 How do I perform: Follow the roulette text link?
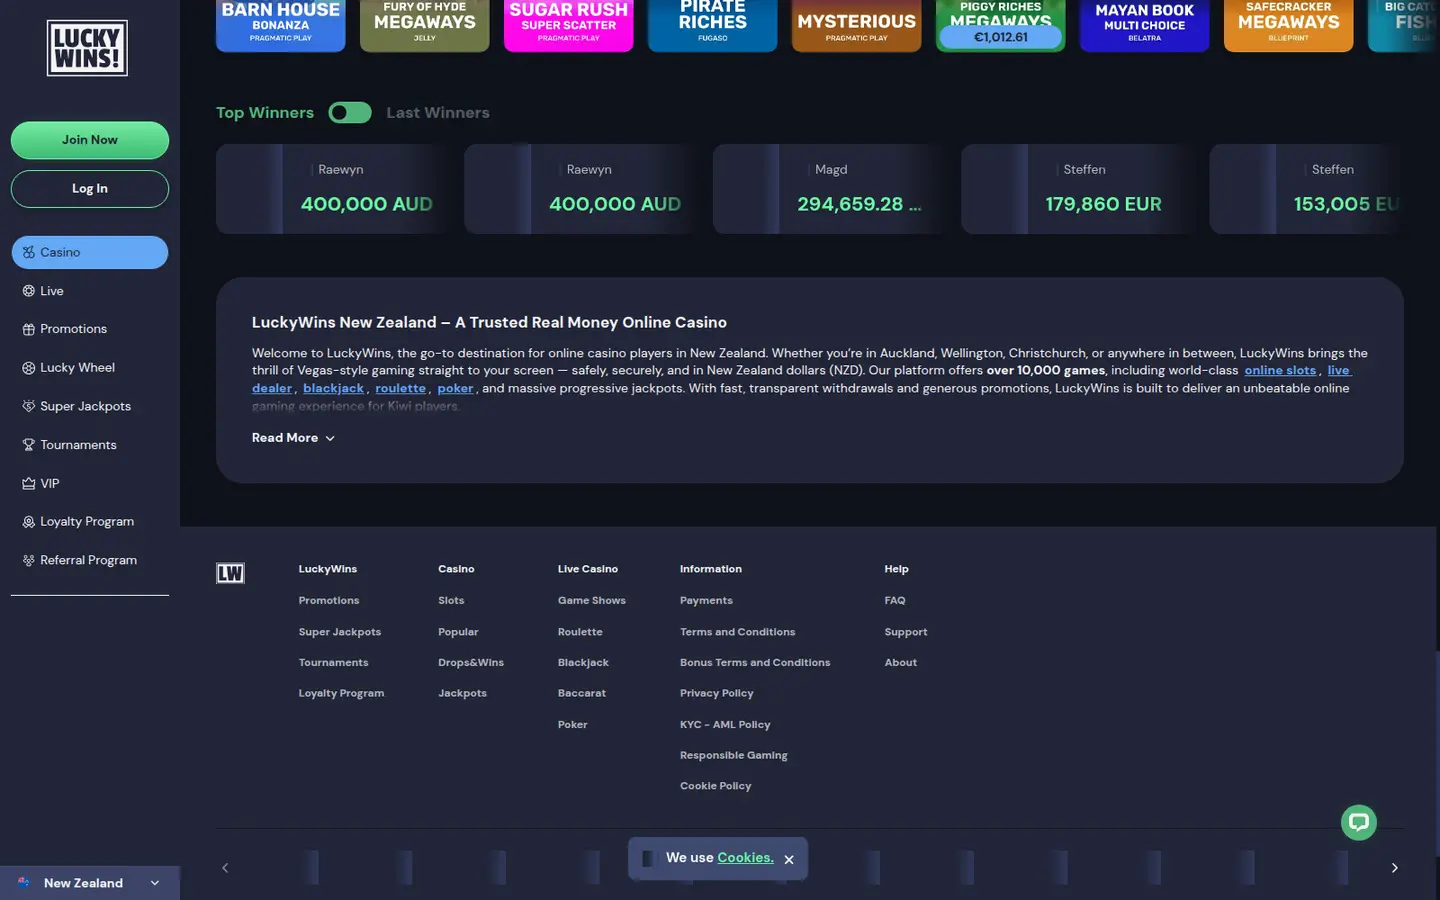(400, 388)
